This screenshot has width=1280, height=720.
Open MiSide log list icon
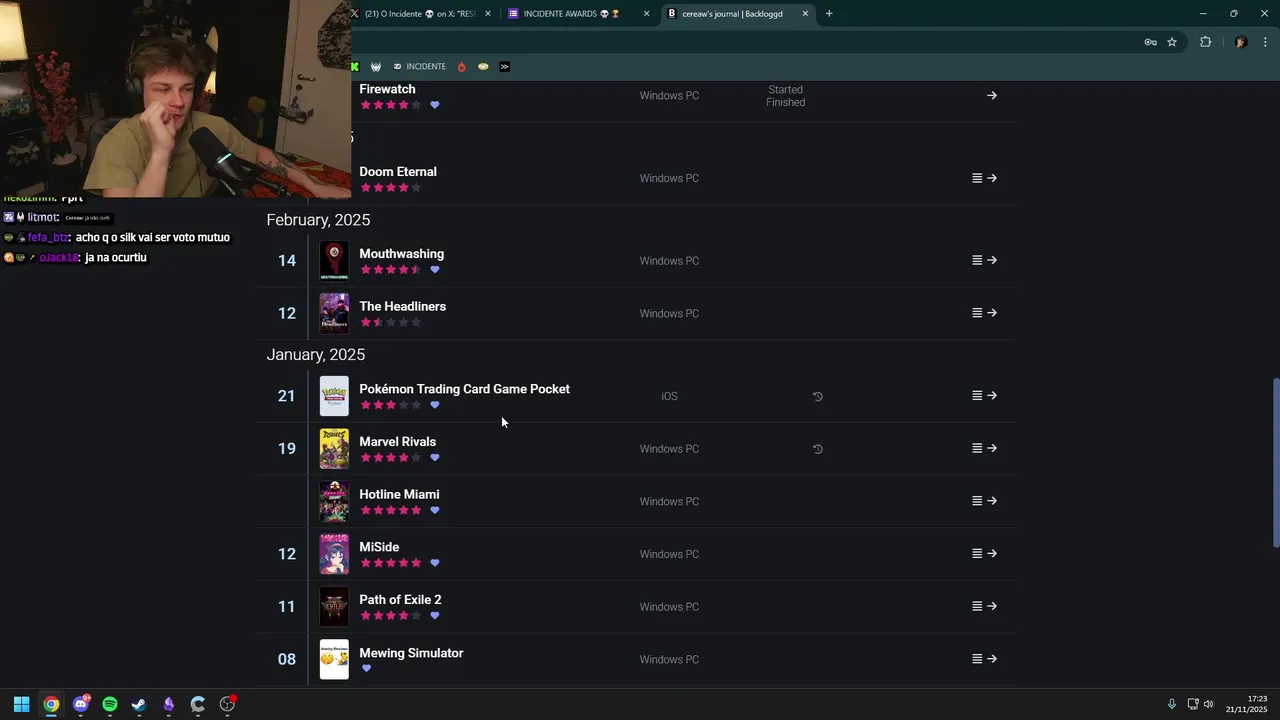977,554
